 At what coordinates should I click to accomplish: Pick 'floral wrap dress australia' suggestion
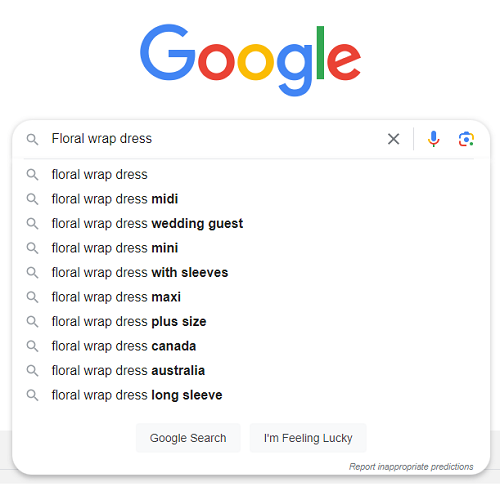pyautogui.click(x=251, y=370)
